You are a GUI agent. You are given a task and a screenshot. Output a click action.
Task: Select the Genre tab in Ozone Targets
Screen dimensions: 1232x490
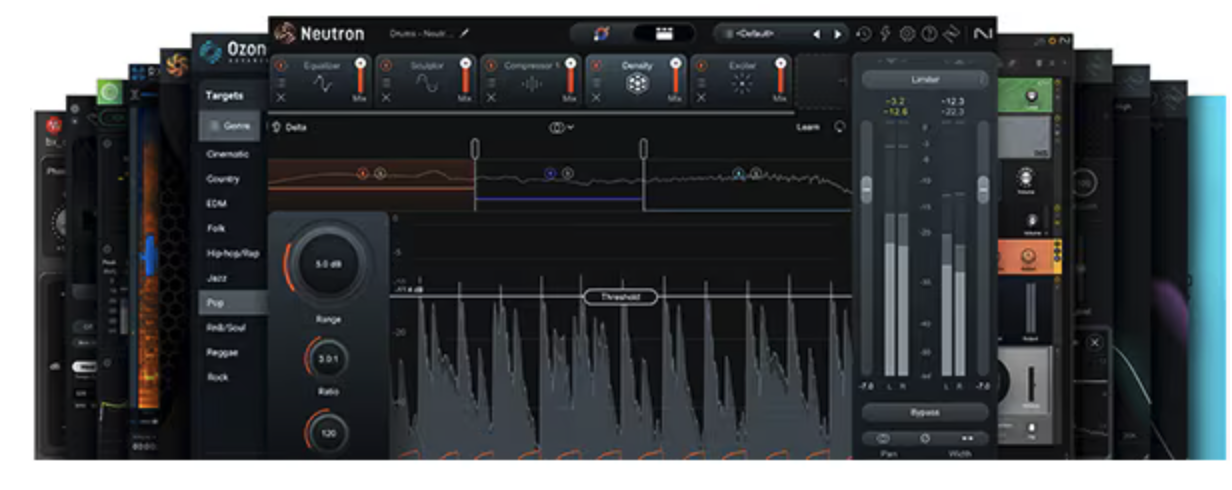tap(229, 126)
